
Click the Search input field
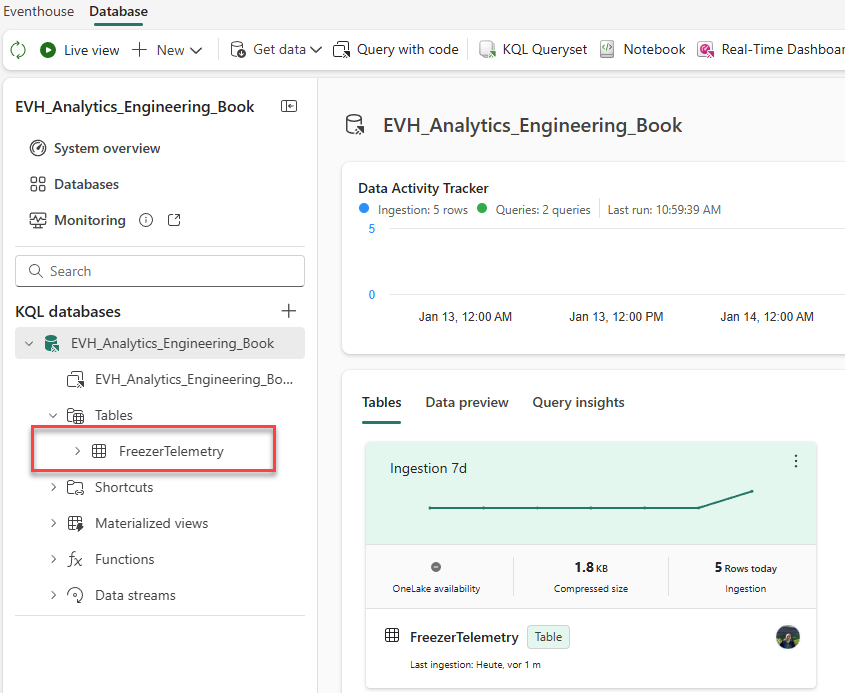[160, 271]
